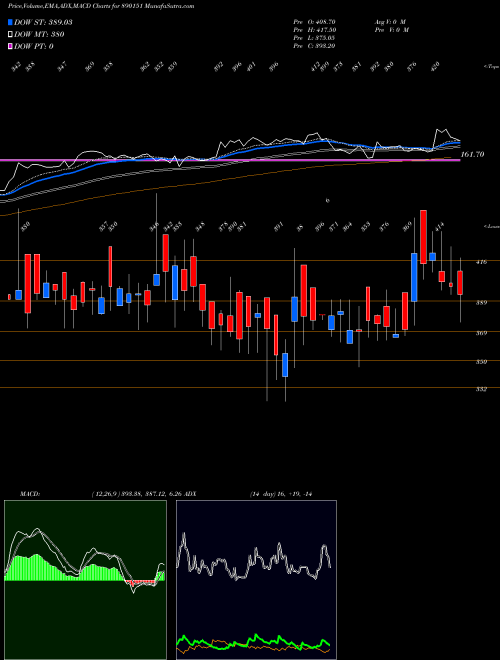Click the 'MACD:' panel heading
The image size is (500, 660).
click(x=29, y=494)
